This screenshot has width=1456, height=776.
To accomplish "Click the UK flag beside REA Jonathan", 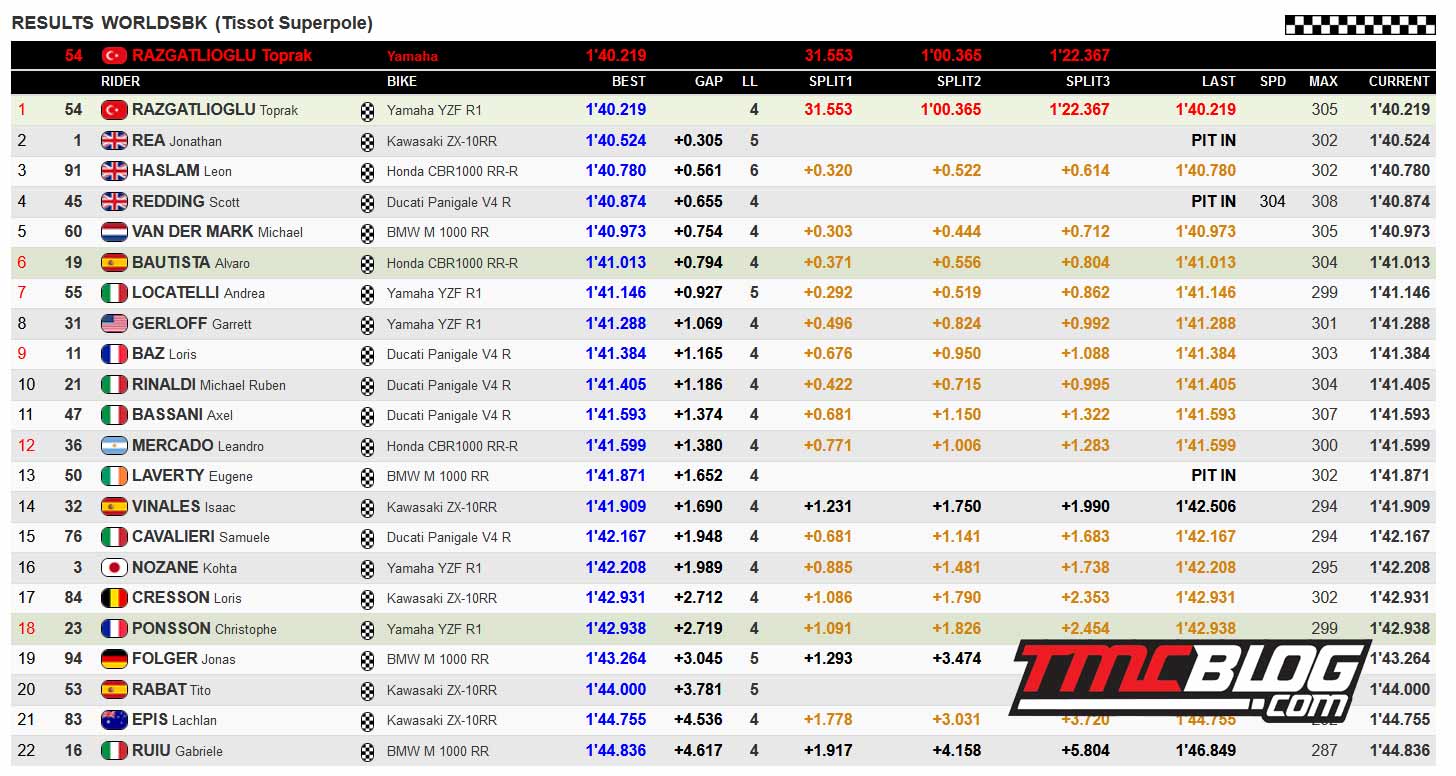I will pyautogui.click(x=114, y=141).
